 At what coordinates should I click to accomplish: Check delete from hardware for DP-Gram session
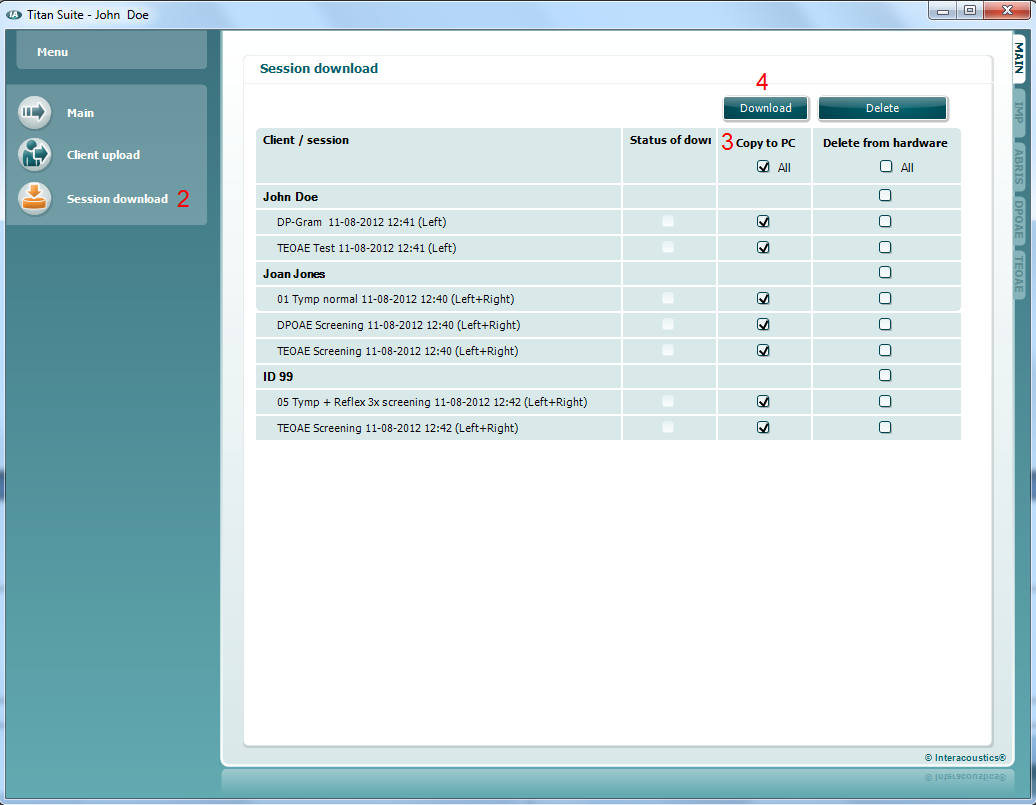885,221
